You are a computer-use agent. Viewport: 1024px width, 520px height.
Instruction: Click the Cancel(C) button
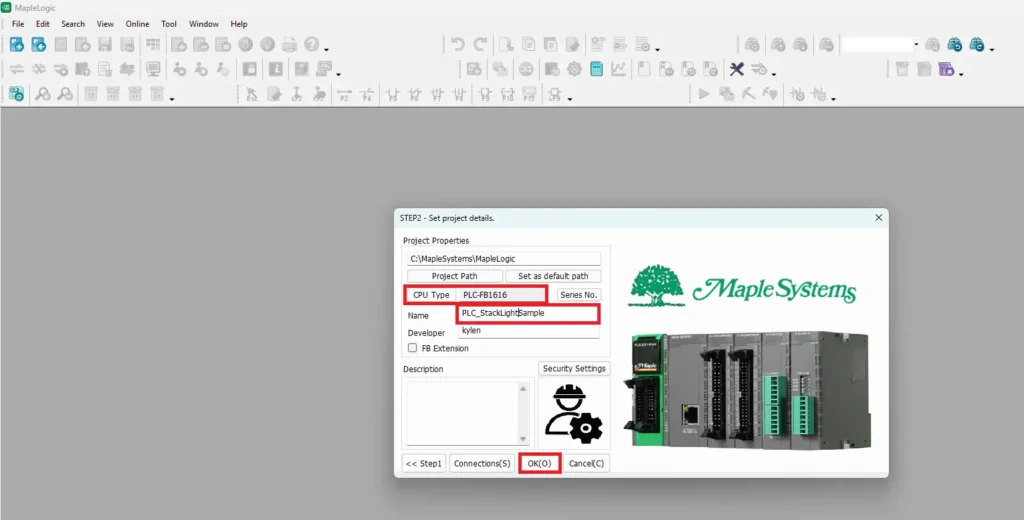(x=586, y=463)
